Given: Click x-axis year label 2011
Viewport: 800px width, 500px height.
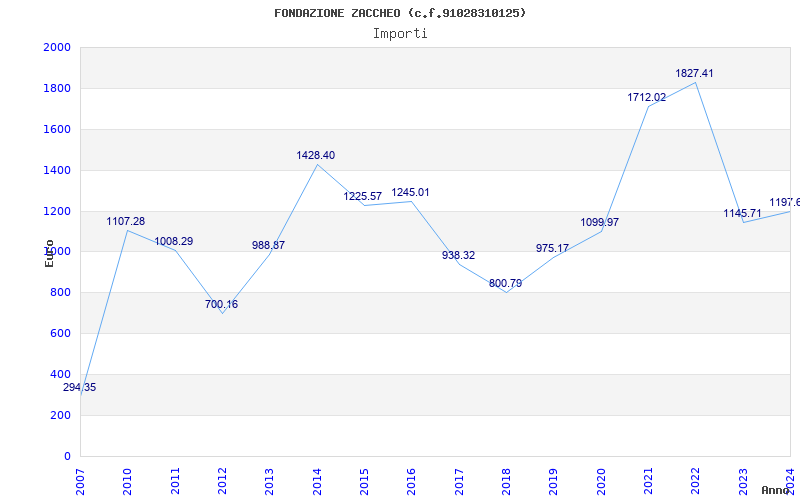Looking at the screenshot, I should click(175, 482).
